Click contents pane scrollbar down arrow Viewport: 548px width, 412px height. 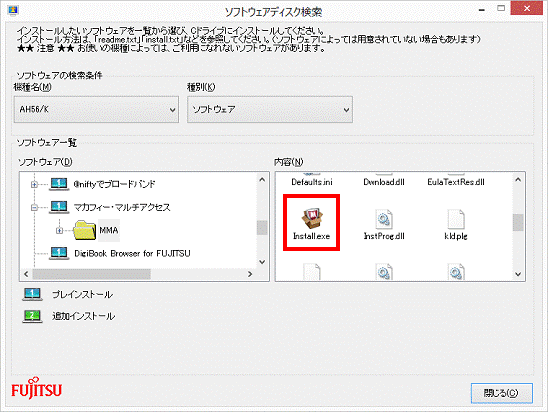[x=518, y=274]
